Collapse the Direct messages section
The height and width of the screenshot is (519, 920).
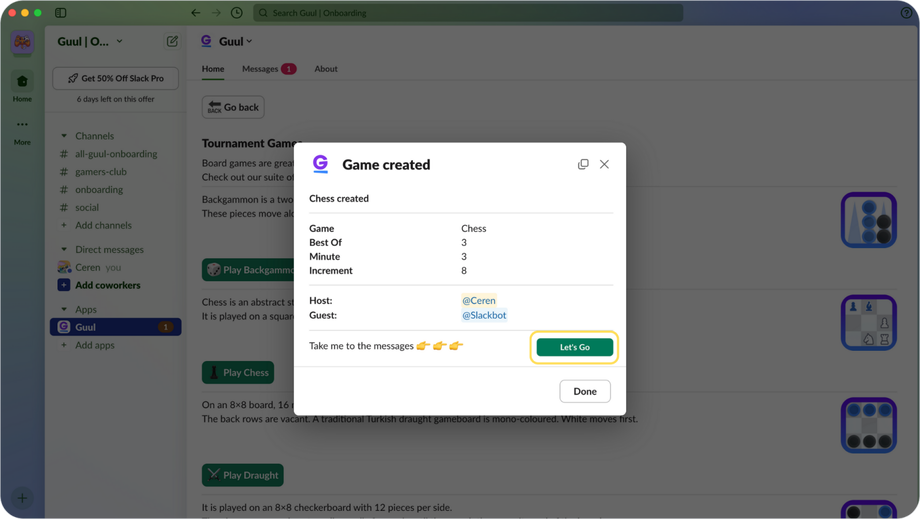click(x=64, y=250)
